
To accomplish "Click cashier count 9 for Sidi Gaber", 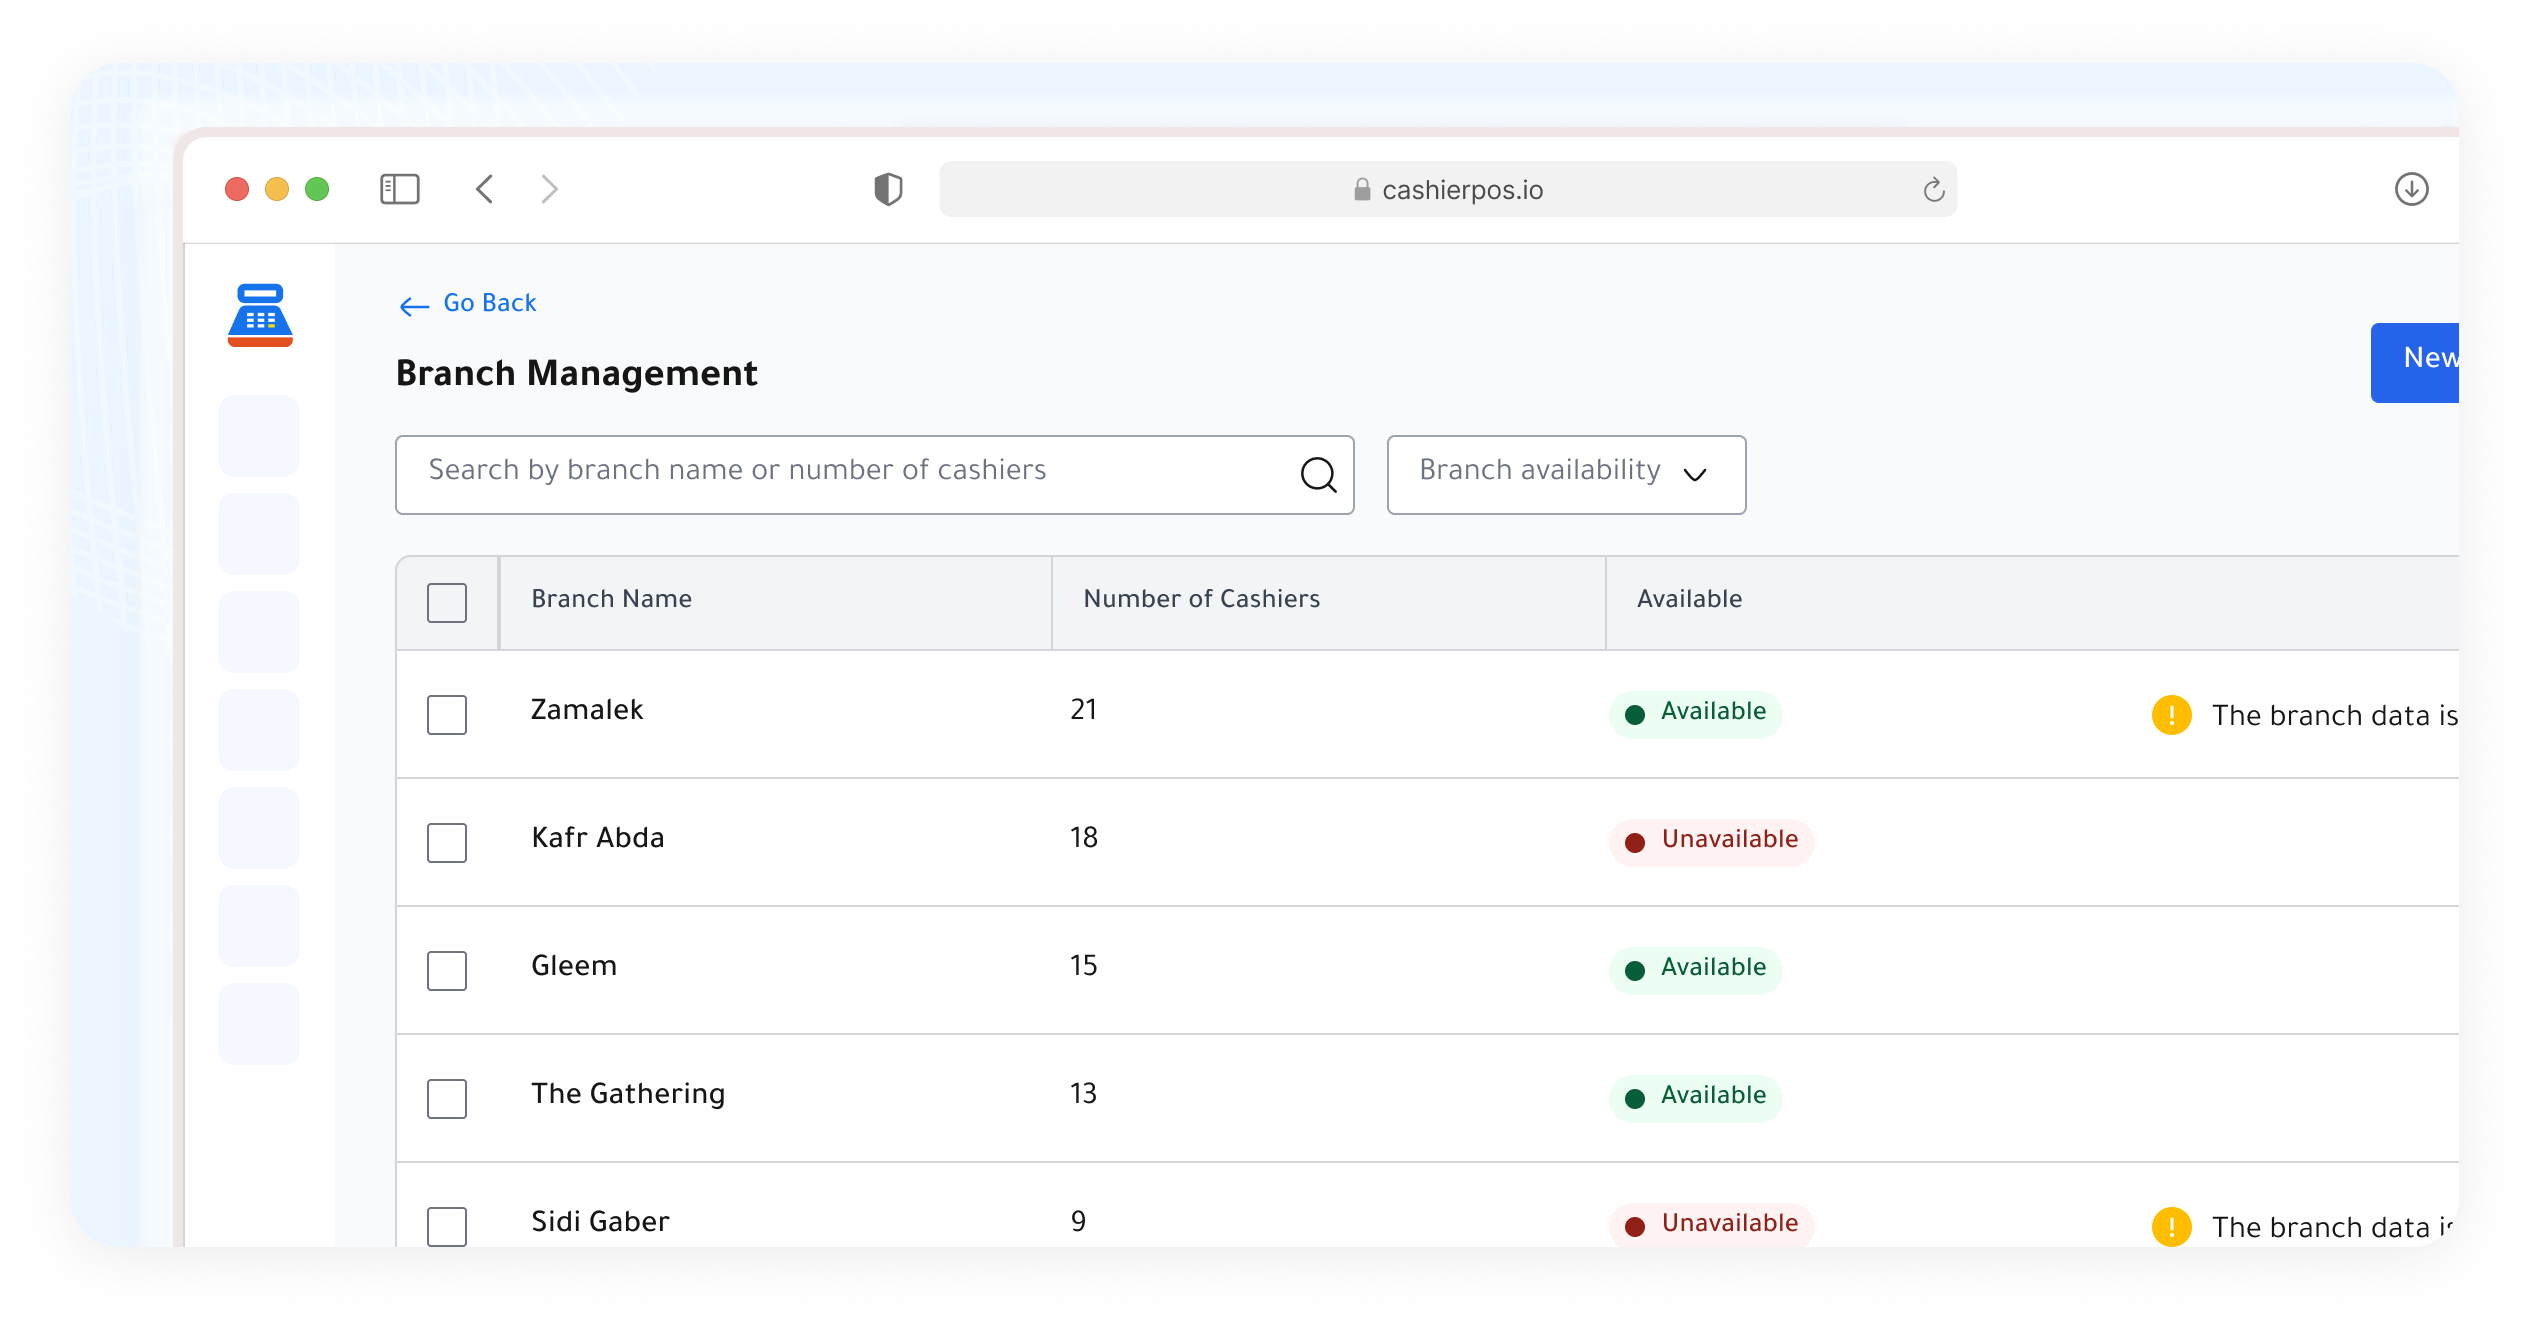I will tap(1078, 1222).
